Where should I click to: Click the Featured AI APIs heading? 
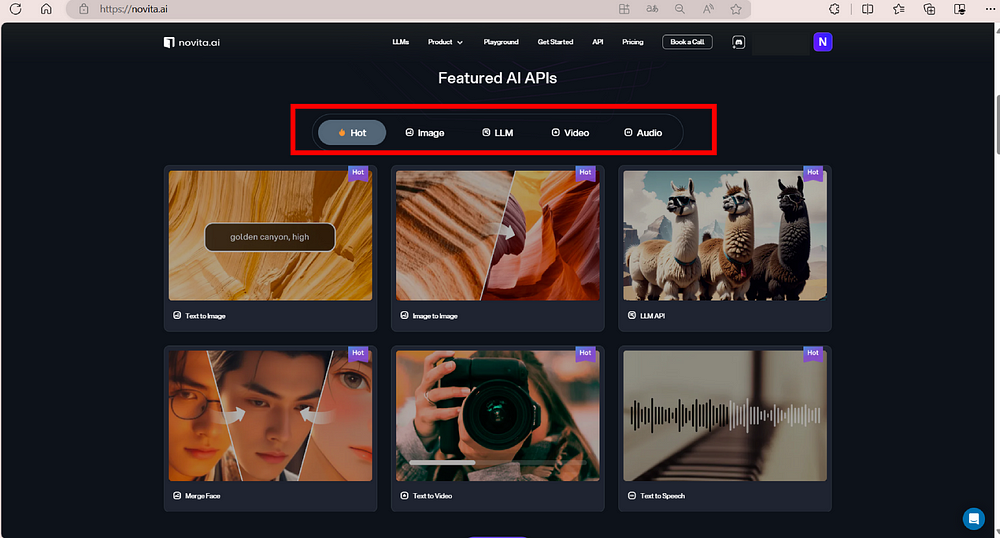pyautogui.click(x=497, y=78)
